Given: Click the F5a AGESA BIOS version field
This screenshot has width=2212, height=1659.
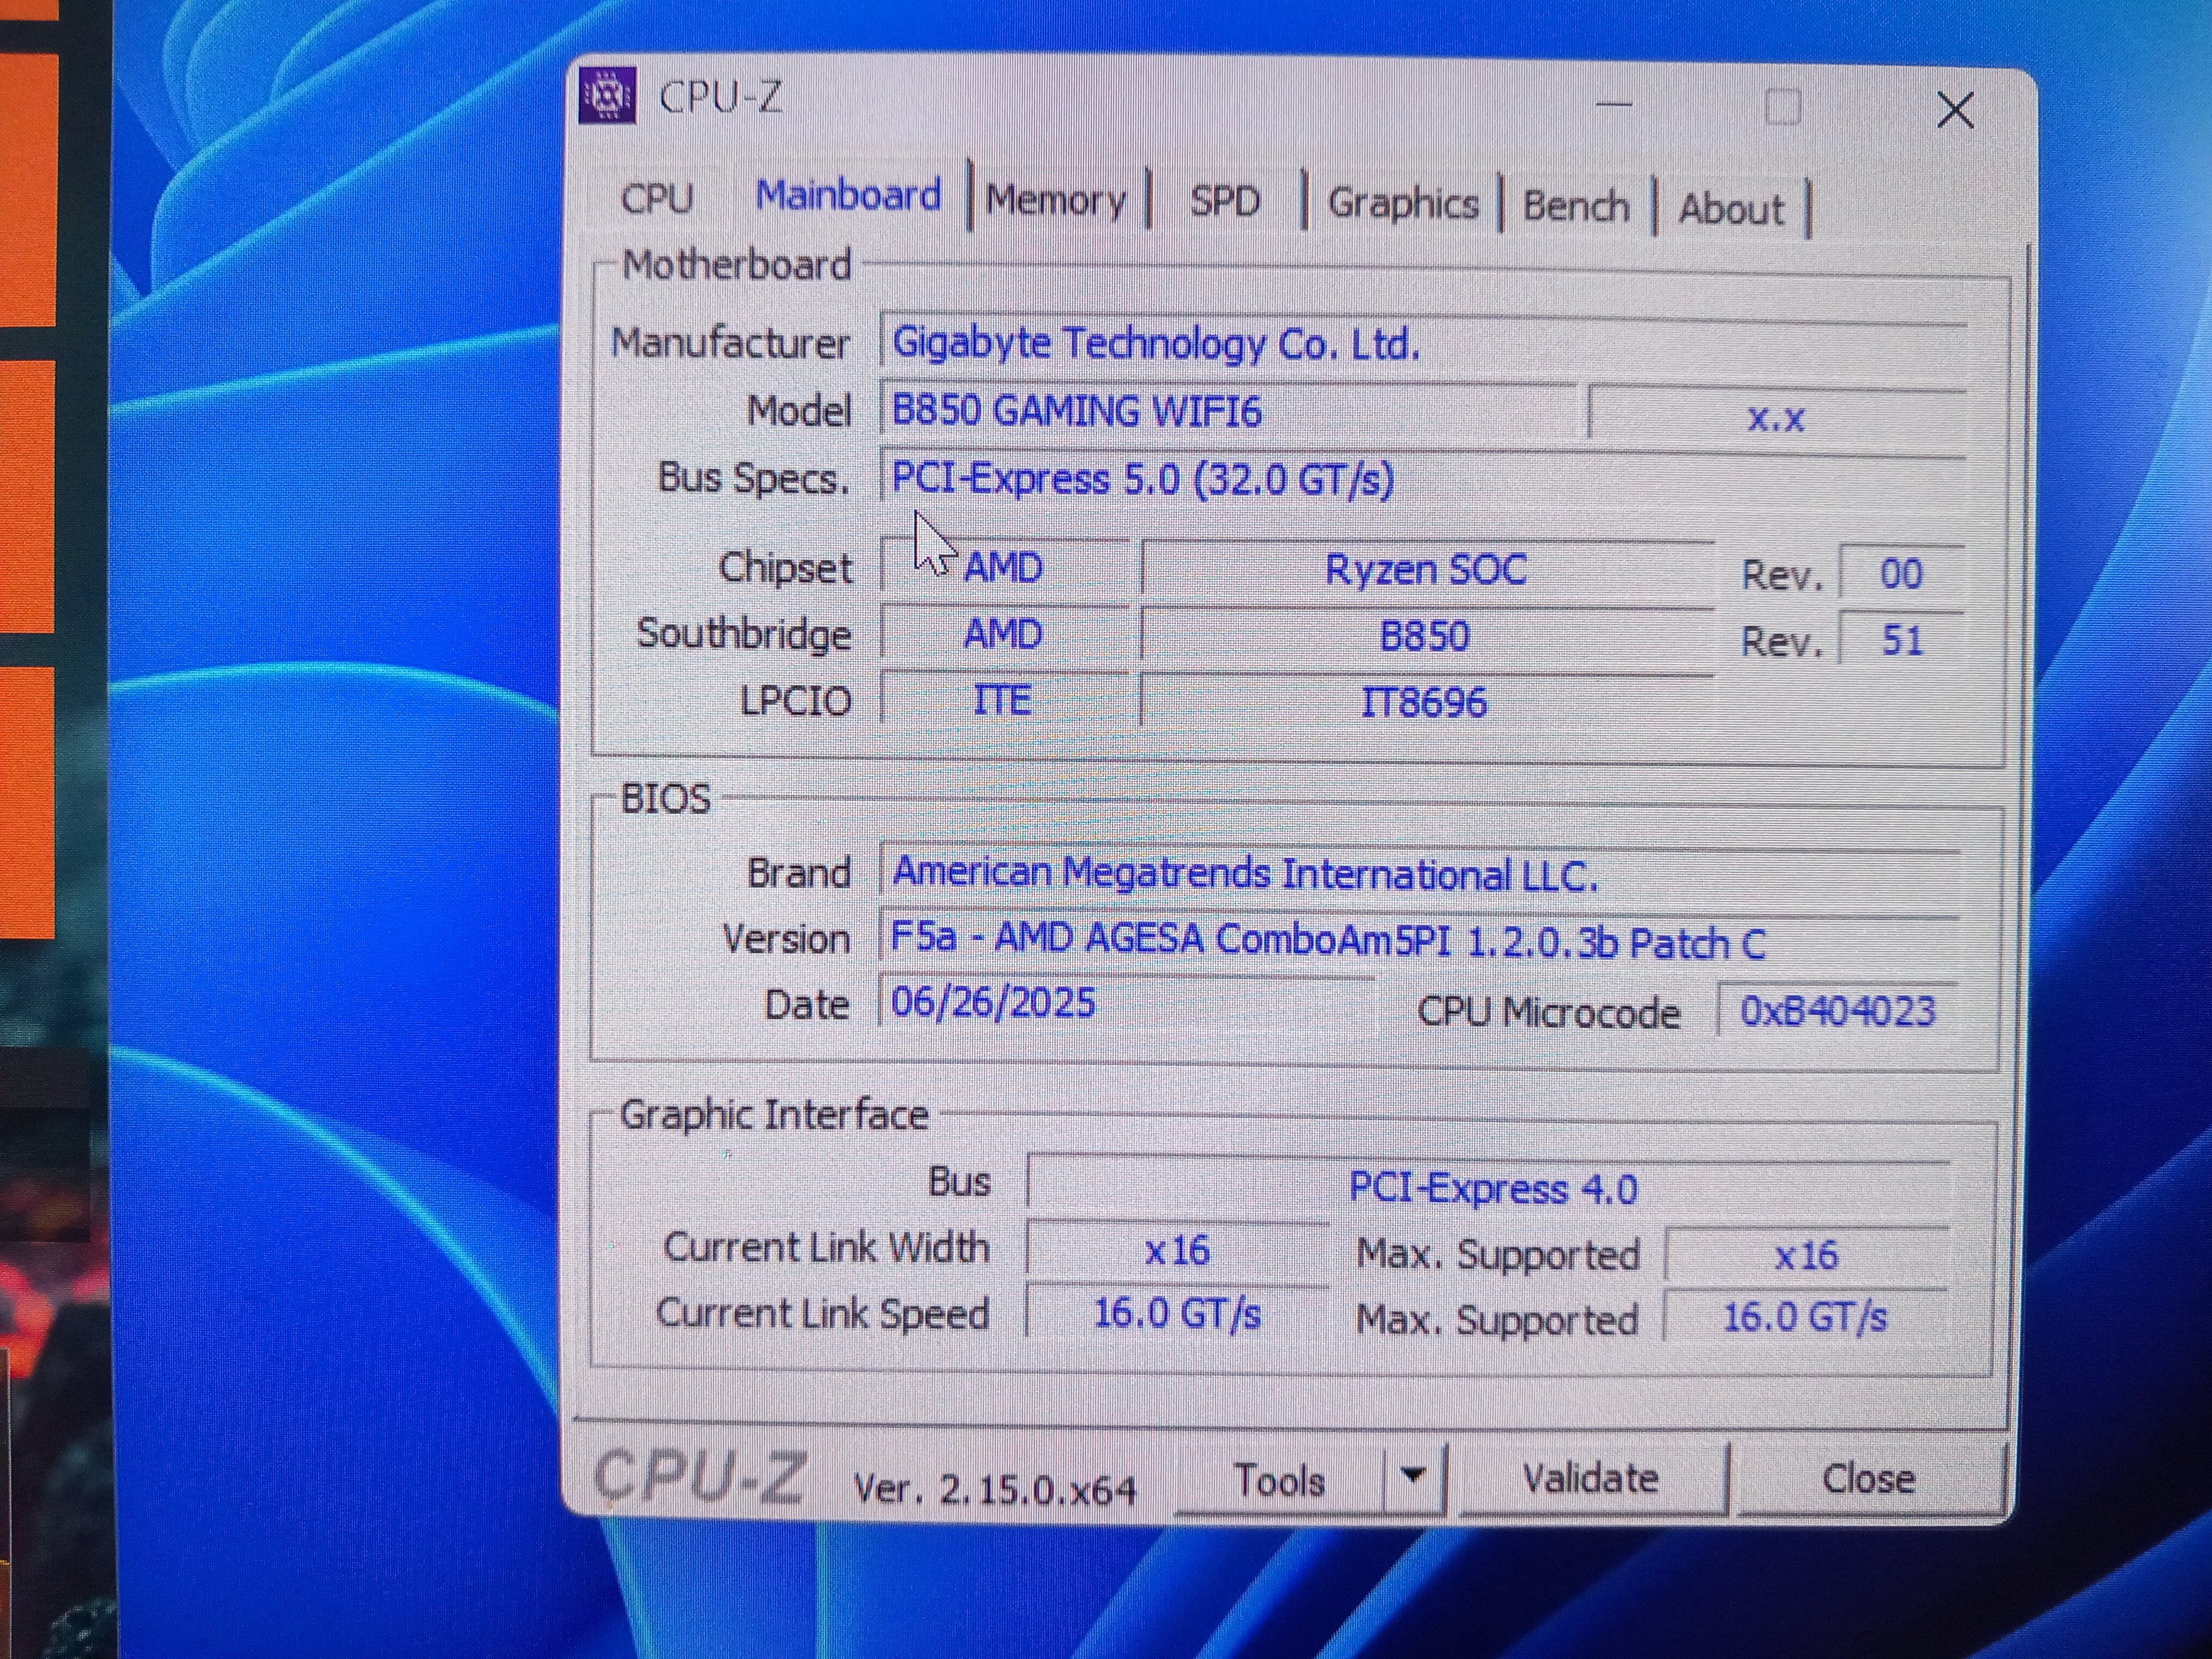Looking at the screenshot, I should (x=1418, y=941).
